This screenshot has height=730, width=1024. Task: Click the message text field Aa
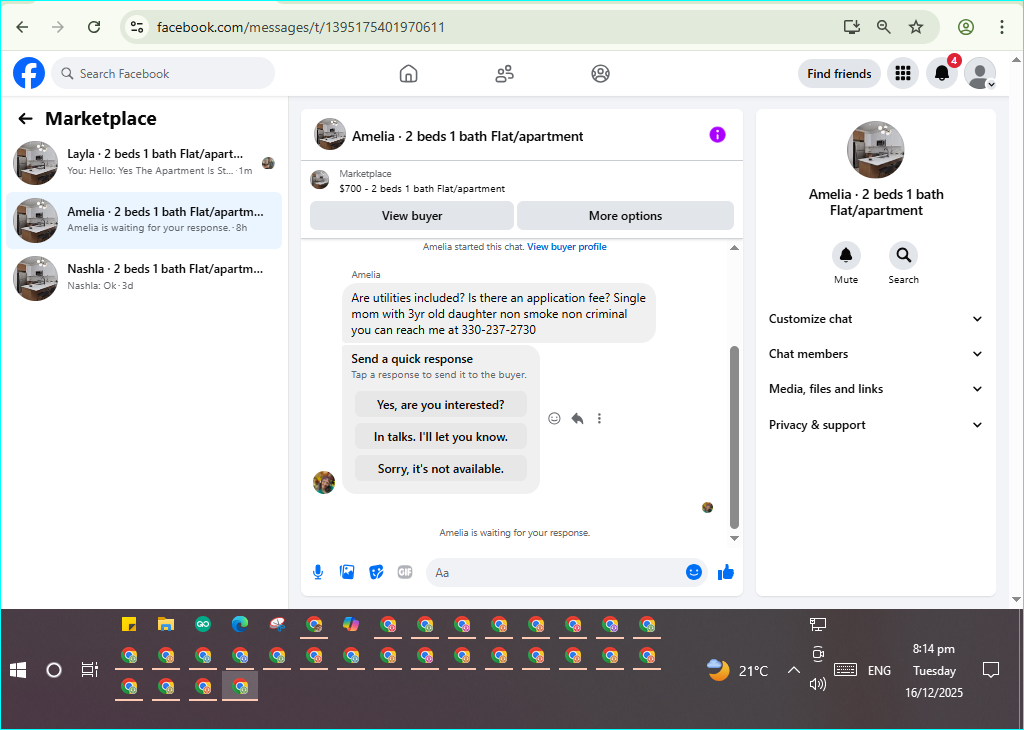(x=555, y=573)
